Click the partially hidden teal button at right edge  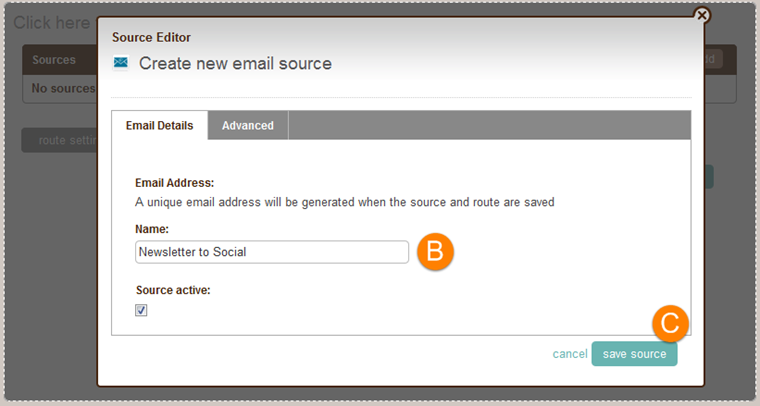click(709, 177)
